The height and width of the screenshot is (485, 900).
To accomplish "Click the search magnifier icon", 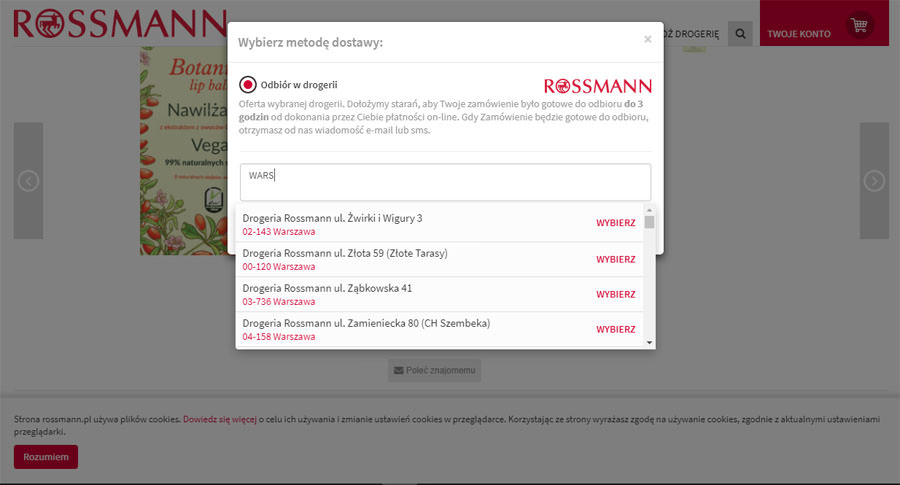I will [740, 34].
